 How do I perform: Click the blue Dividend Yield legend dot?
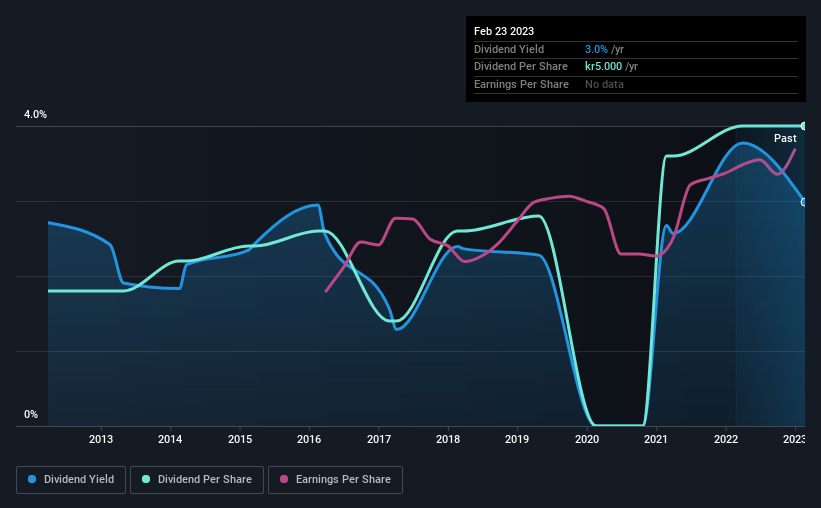pyautogui.click(x=33, y=480)
